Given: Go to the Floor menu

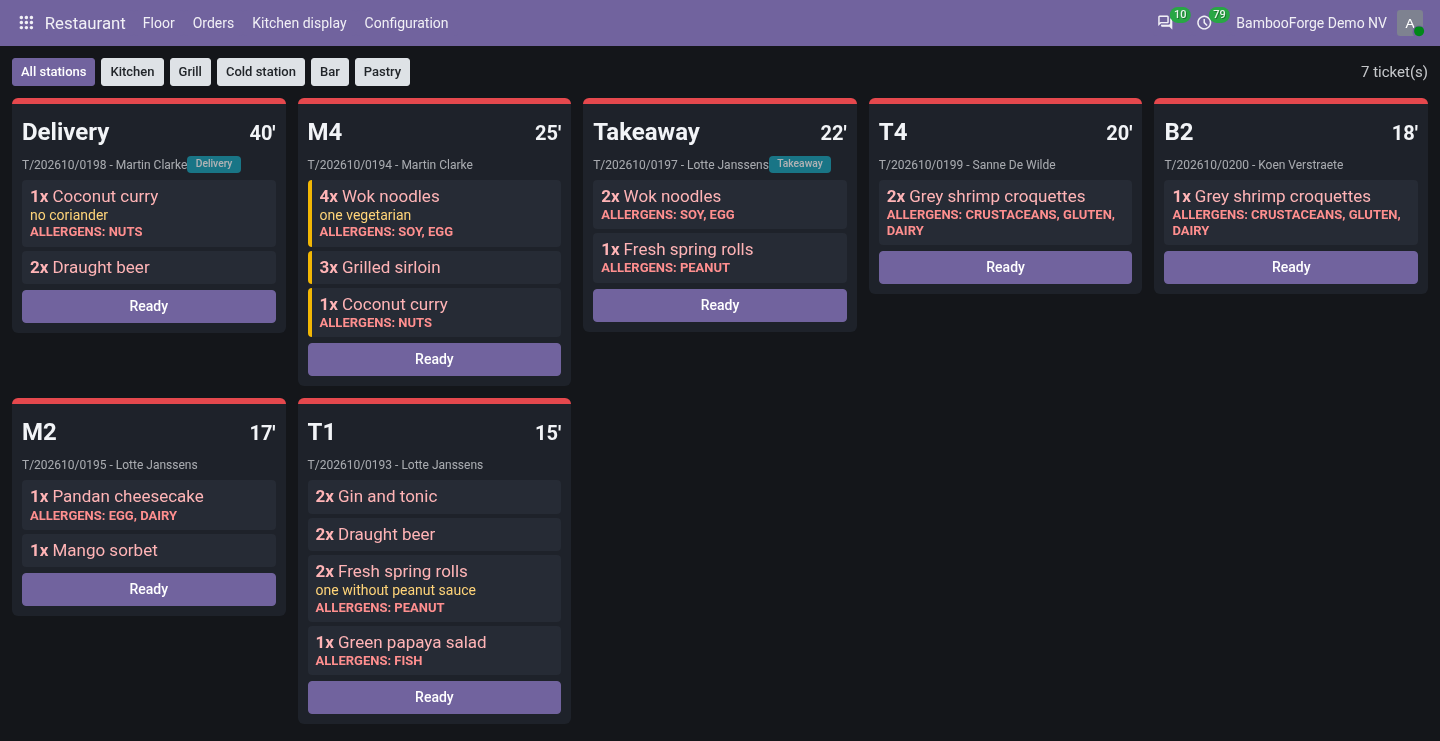Looking at the screenshot, I should tap(159, 23).
